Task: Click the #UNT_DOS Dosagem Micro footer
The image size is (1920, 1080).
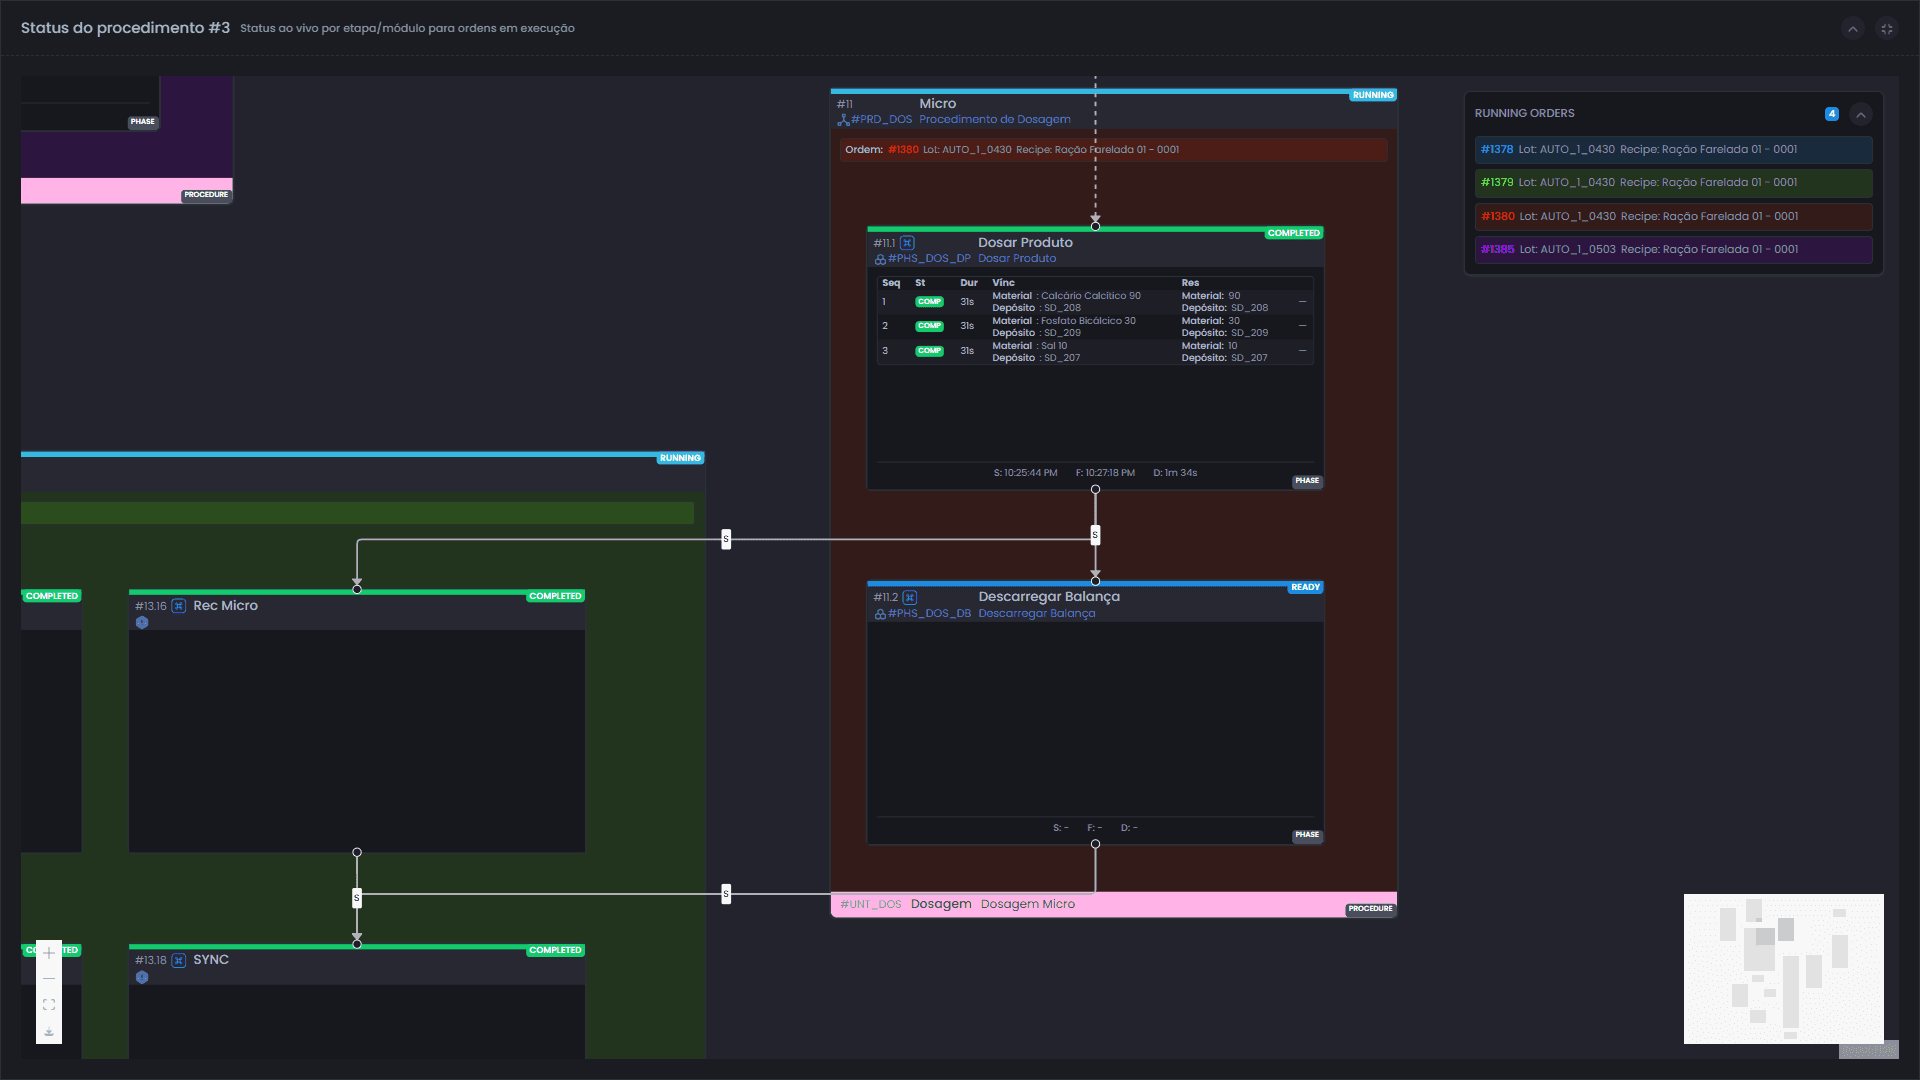Action: click(x=1113, y=904)
